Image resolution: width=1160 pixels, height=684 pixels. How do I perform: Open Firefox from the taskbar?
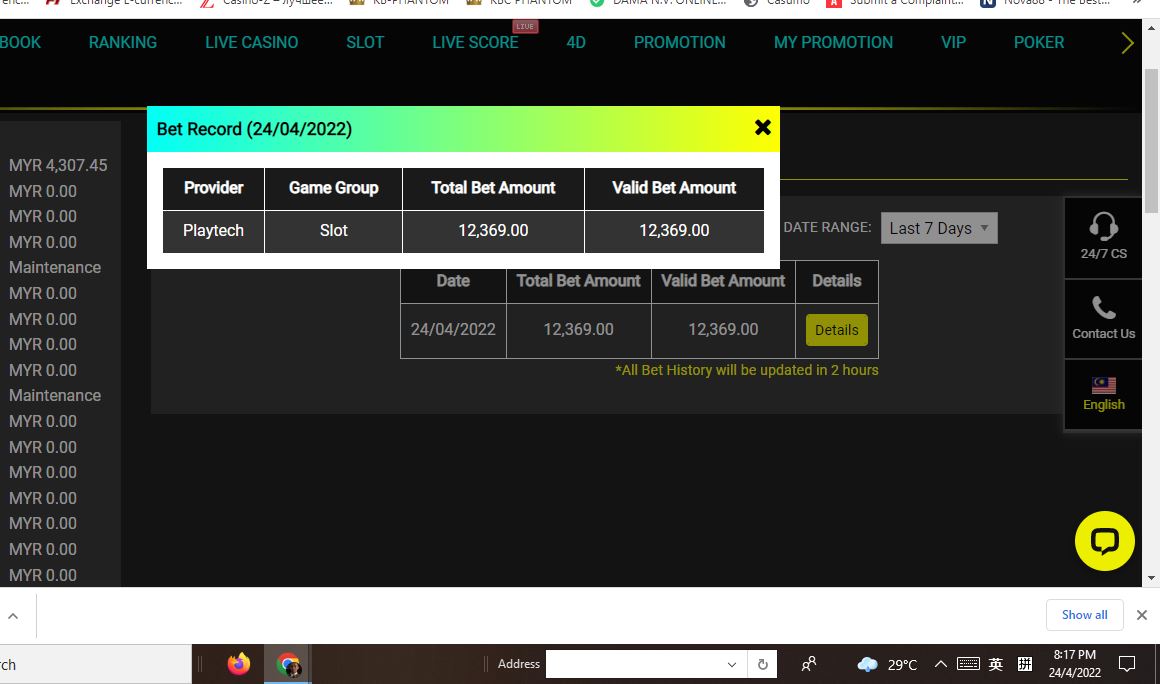coord(238,664)
